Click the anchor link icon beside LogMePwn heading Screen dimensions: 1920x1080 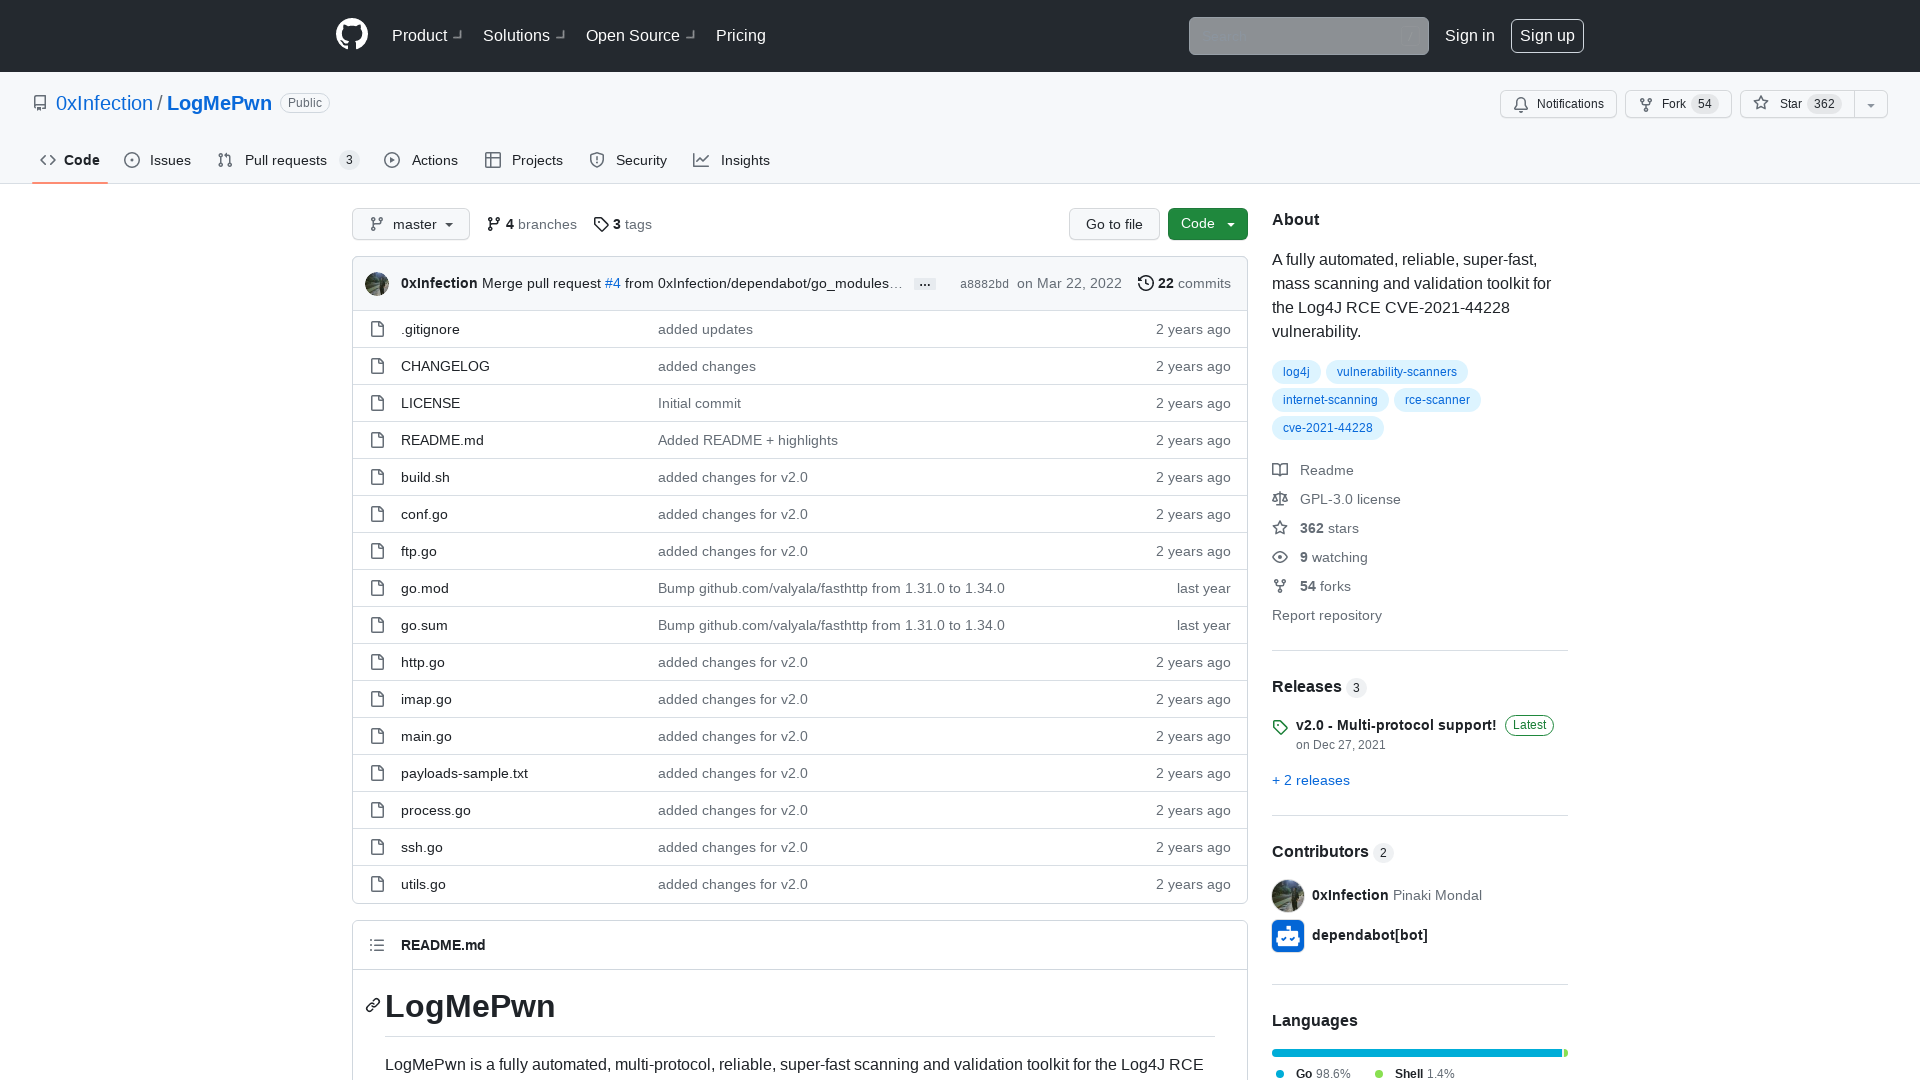[373, 1005]
